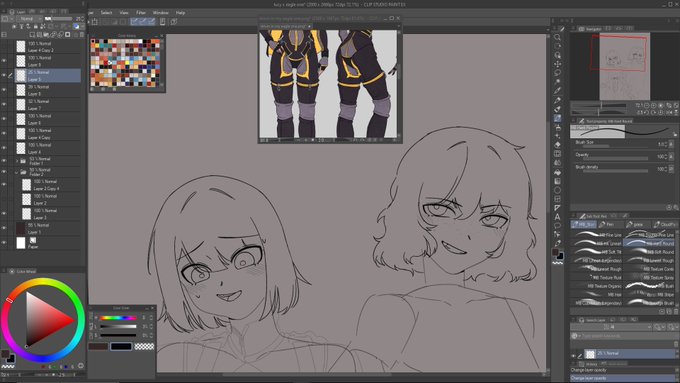
Task: Click new raster layer icon
Action: pos(33,34)
